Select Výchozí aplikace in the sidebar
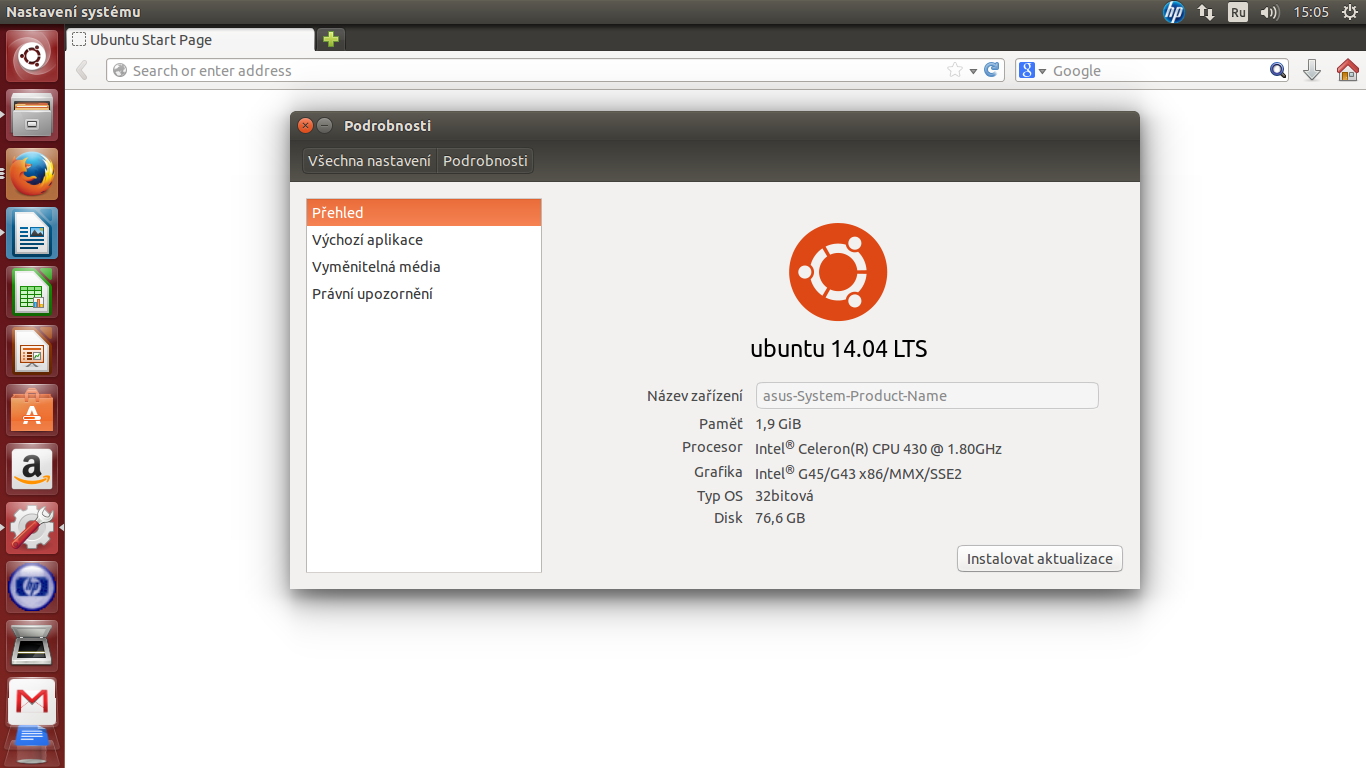Viewport: 1366px width, 768px height. pyautogui.click(x=367, y=240)
